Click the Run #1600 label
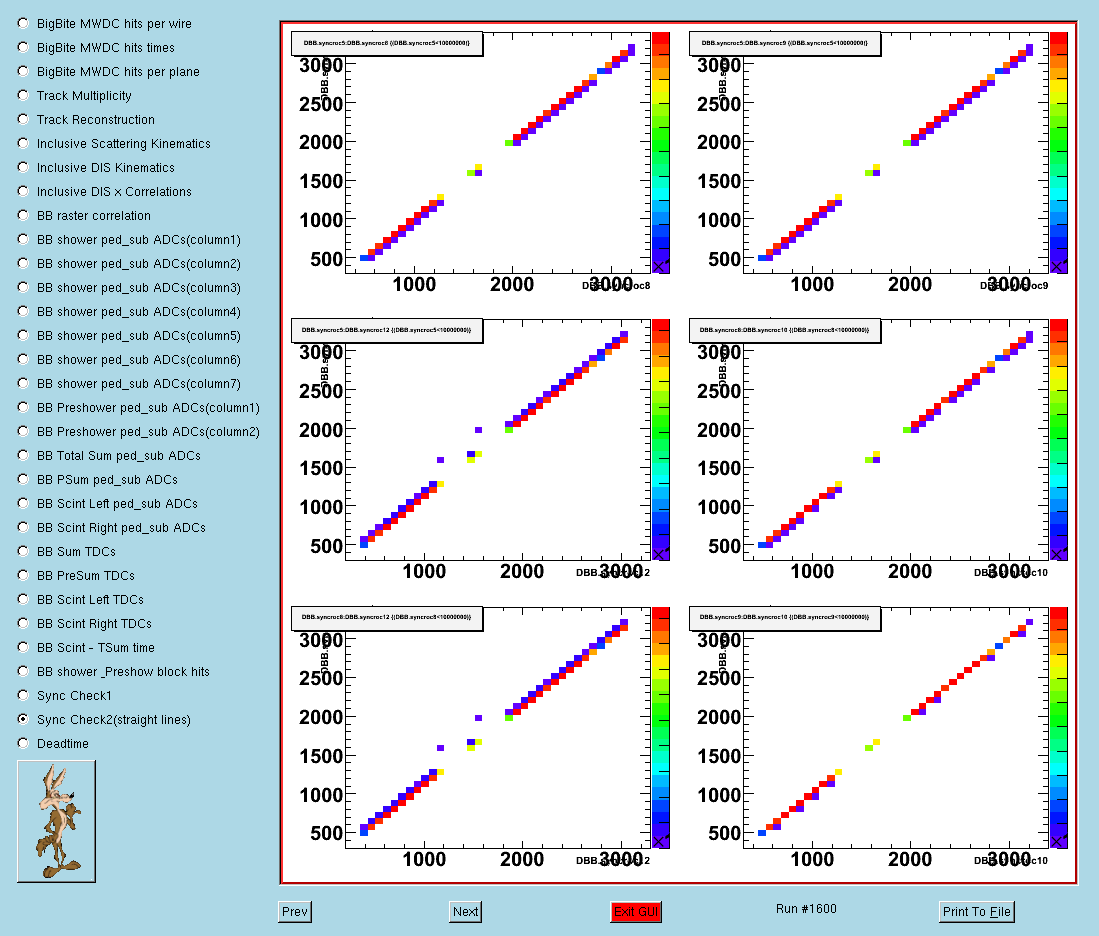This screenshot has width=1099, height=936. (806, 909)
